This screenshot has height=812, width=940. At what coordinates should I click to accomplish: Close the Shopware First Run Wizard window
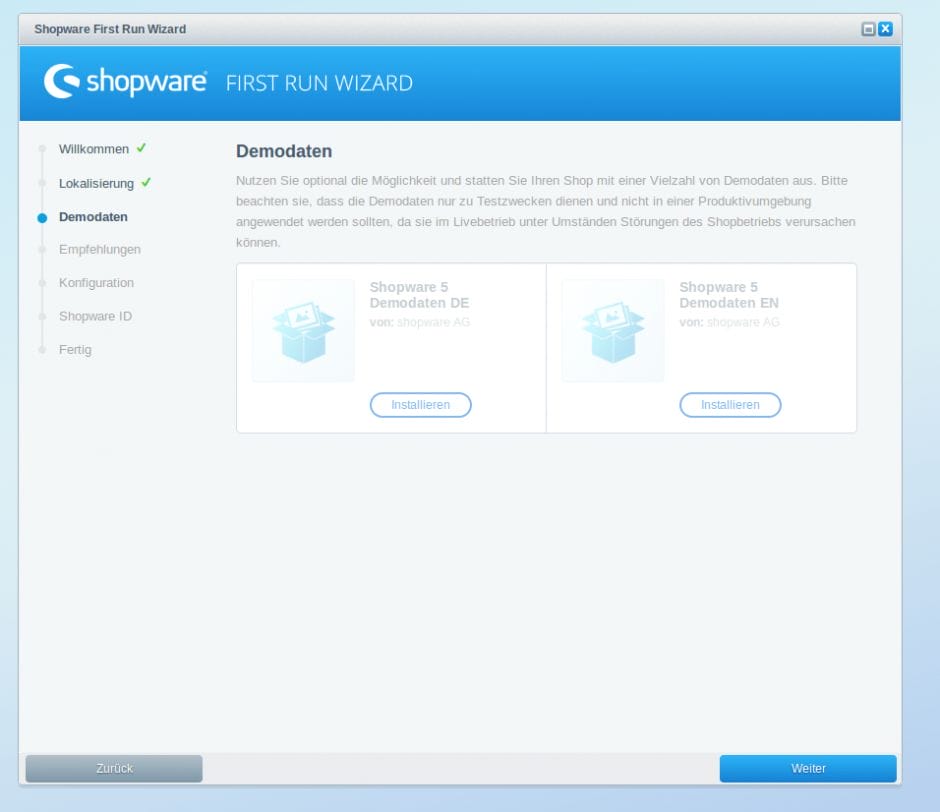point(885,29)
